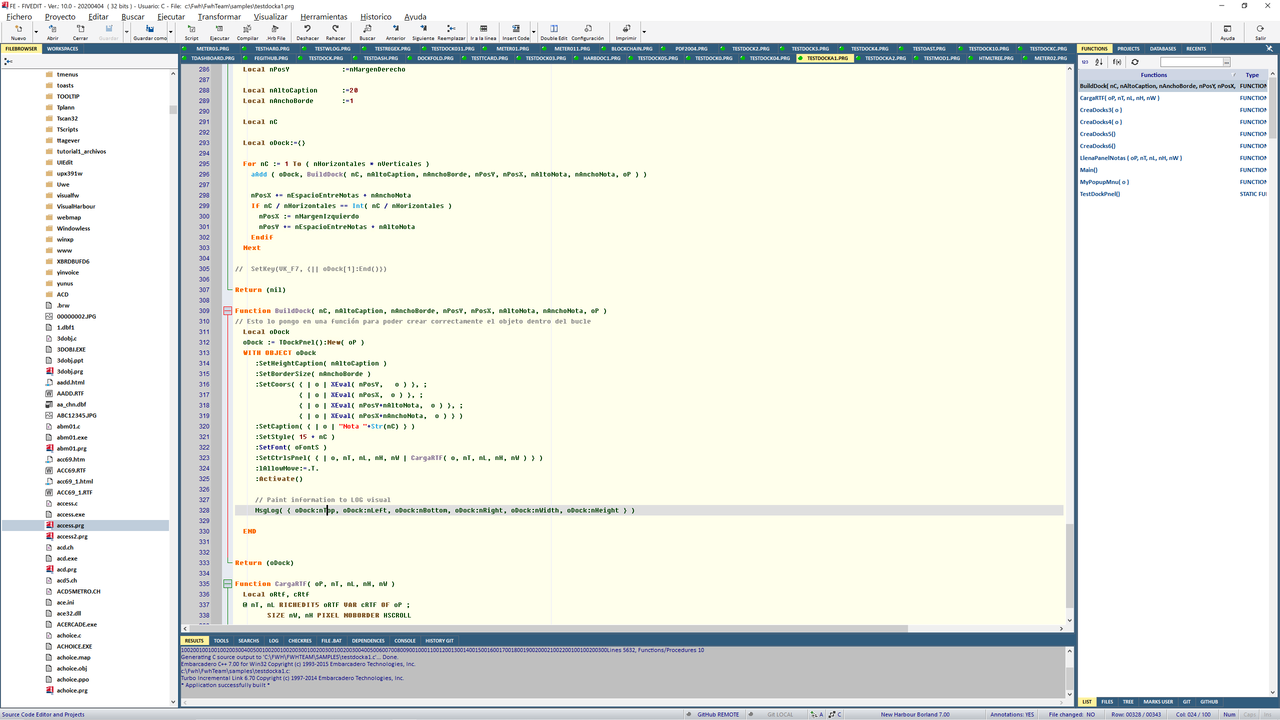This screenshot has height=720, width=1280.
Task: Open the dropdown arrow next to Insert Code
Action: coord(534,33)
